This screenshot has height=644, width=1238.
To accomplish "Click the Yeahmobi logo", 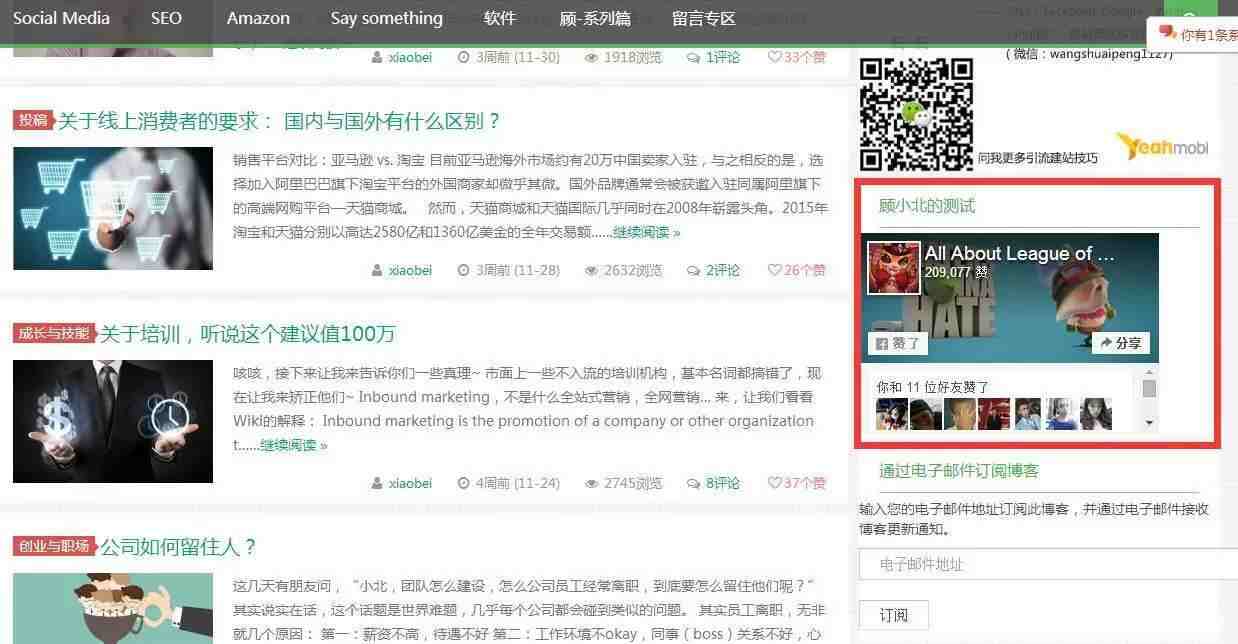I will click(1162, 146).
